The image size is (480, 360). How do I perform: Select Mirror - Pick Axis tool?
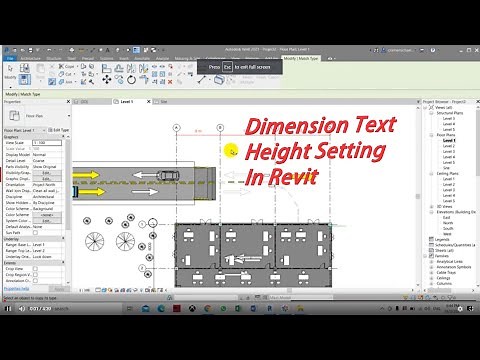(x=131, y=69)
